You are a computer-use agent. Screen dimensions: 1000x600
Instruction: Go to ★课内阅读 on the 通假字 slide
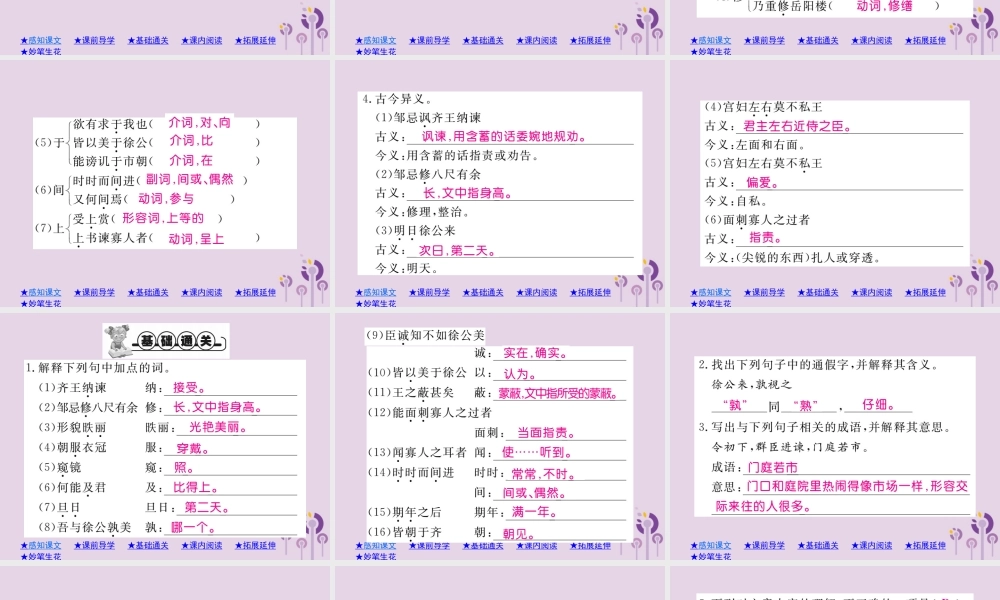point(871,546)
